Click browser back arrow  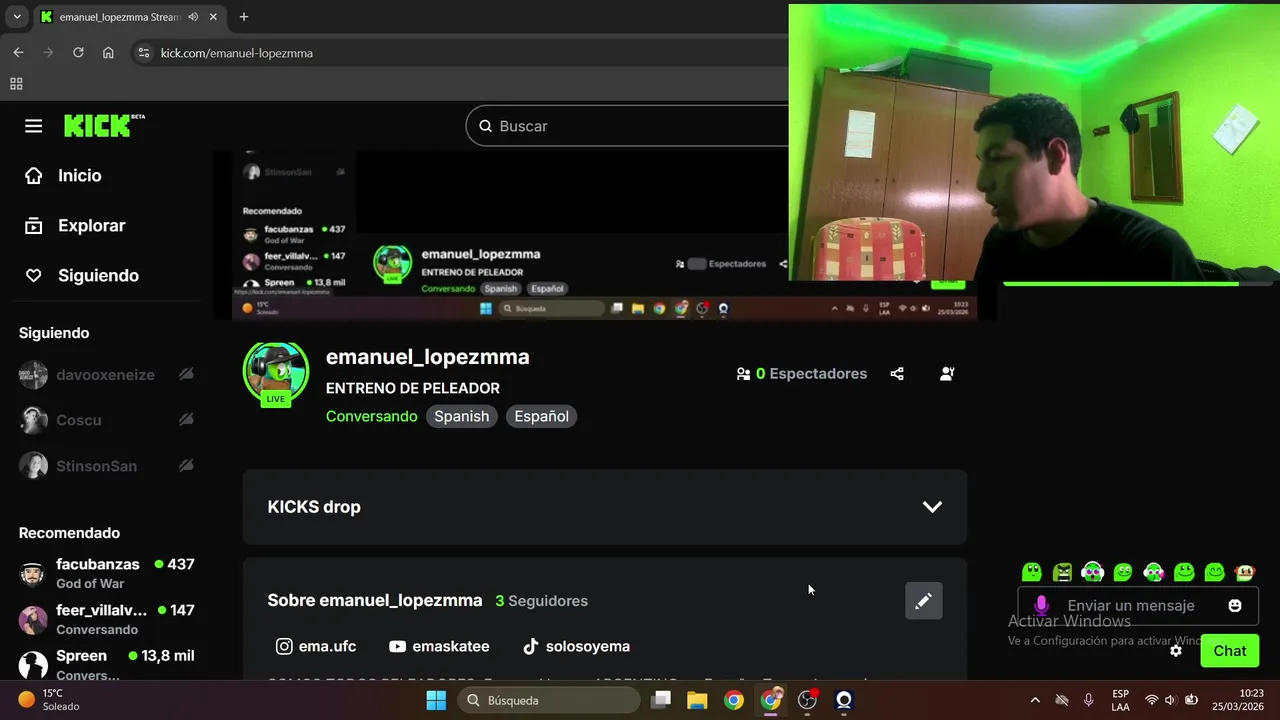(x=18, y=53)
